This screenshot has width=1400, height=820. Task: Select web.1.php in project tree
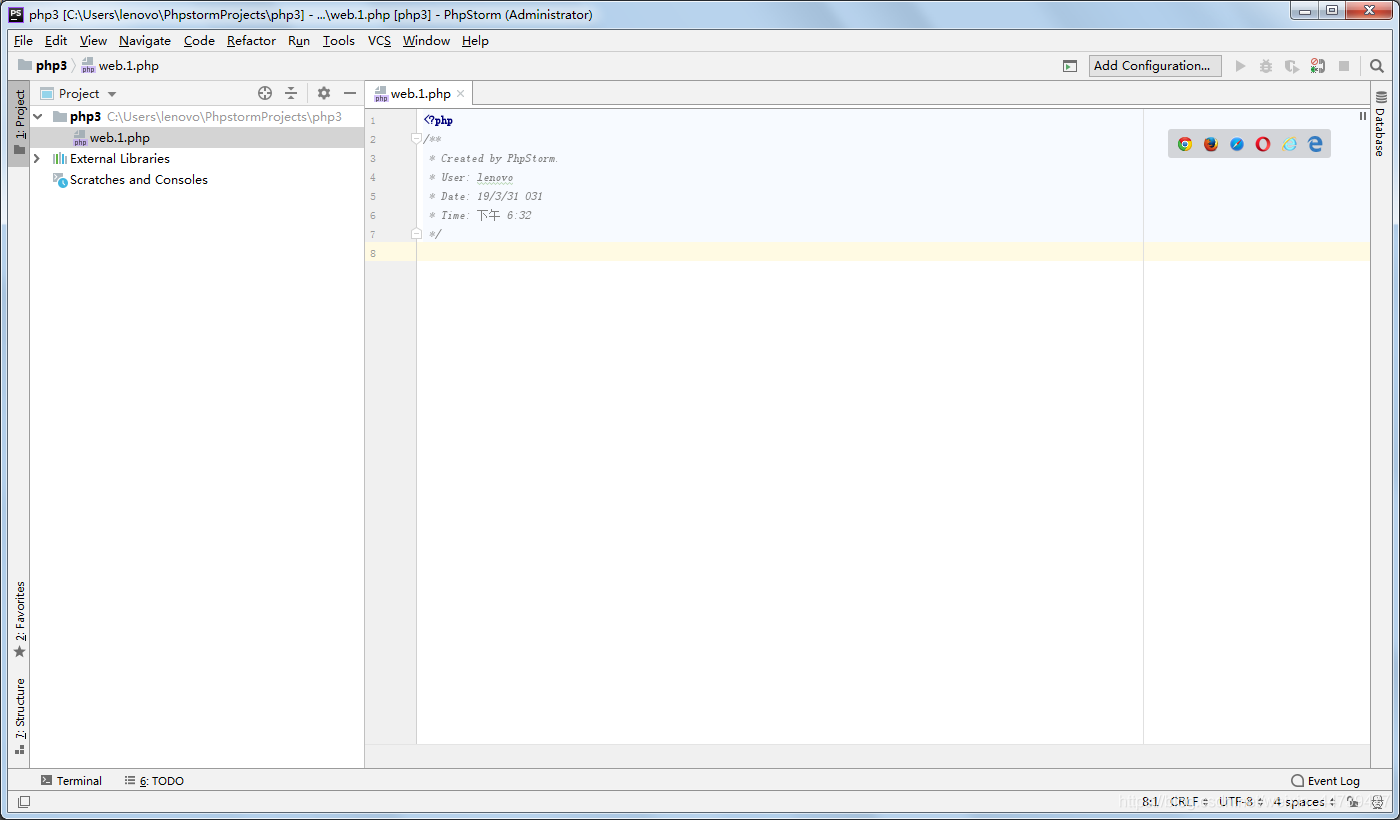pyautogui.click(x=197, y=138)
